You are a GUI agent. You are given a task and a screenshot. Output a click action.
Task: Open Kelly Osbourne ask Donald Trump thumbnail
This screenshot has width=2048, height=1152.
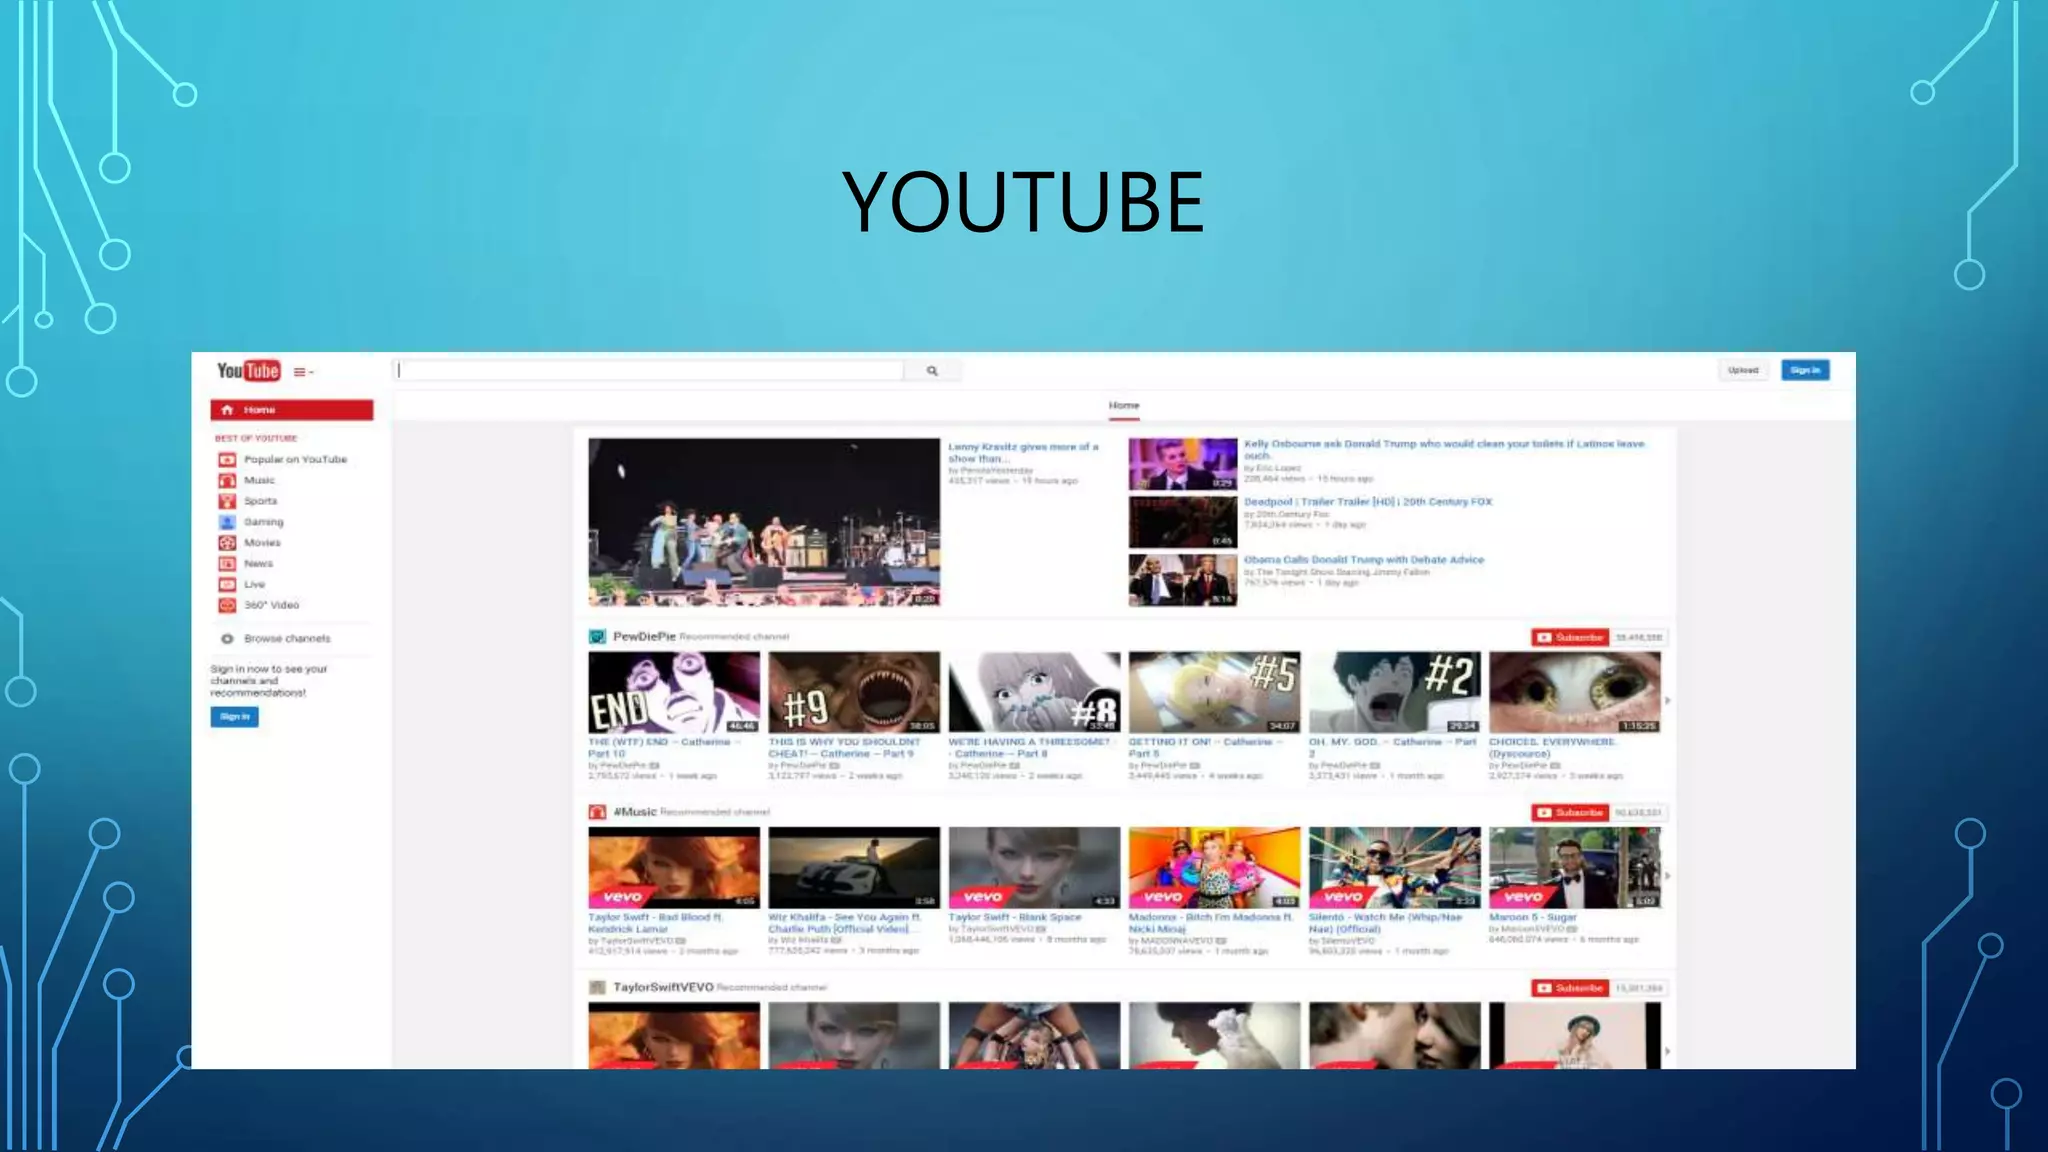coord(1183,464)
